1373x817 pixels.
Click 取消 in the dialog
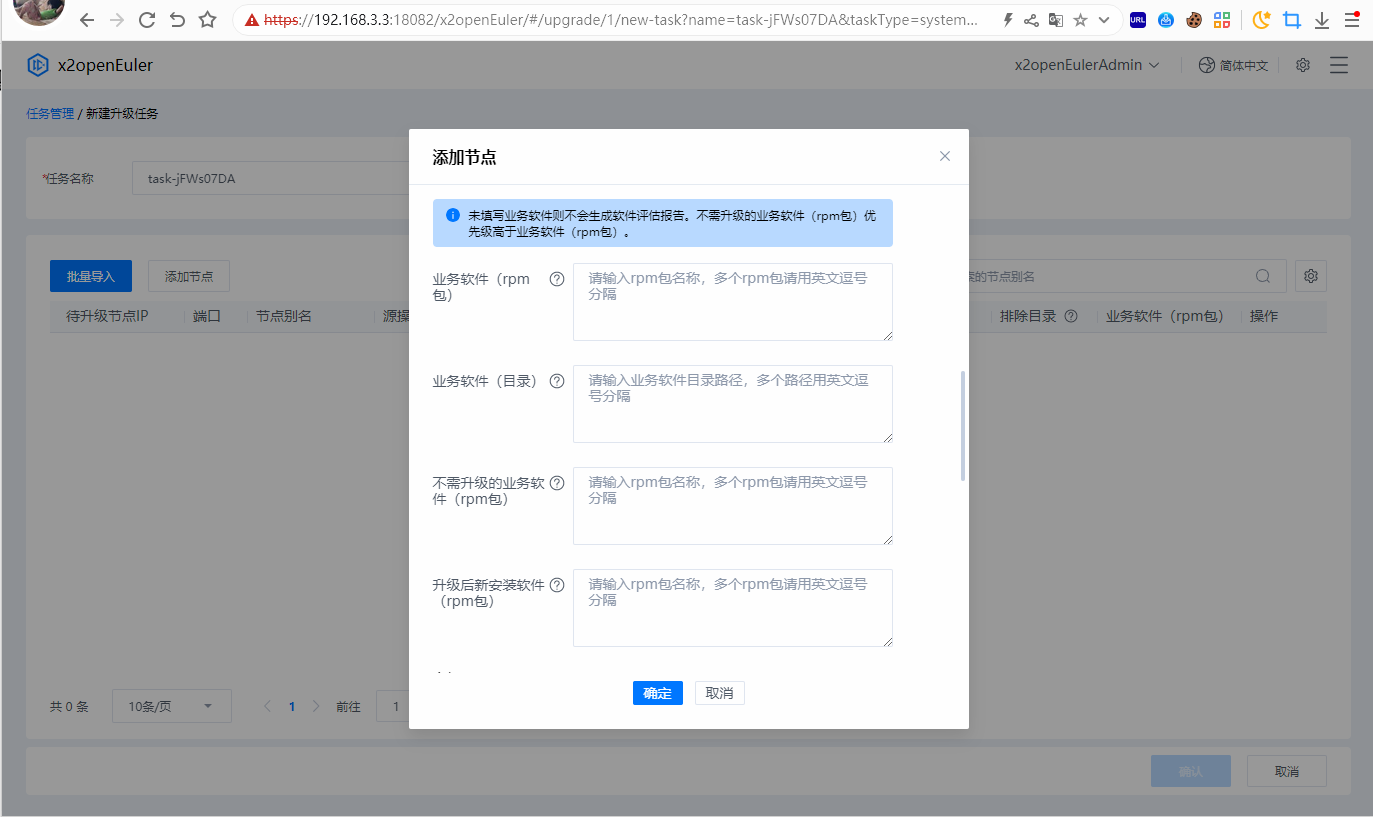pos(720,693)
